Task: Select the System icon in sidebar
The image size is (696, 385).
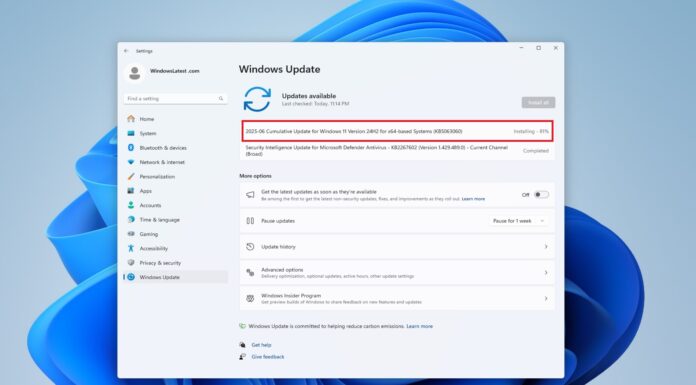Action: [130, 133]
